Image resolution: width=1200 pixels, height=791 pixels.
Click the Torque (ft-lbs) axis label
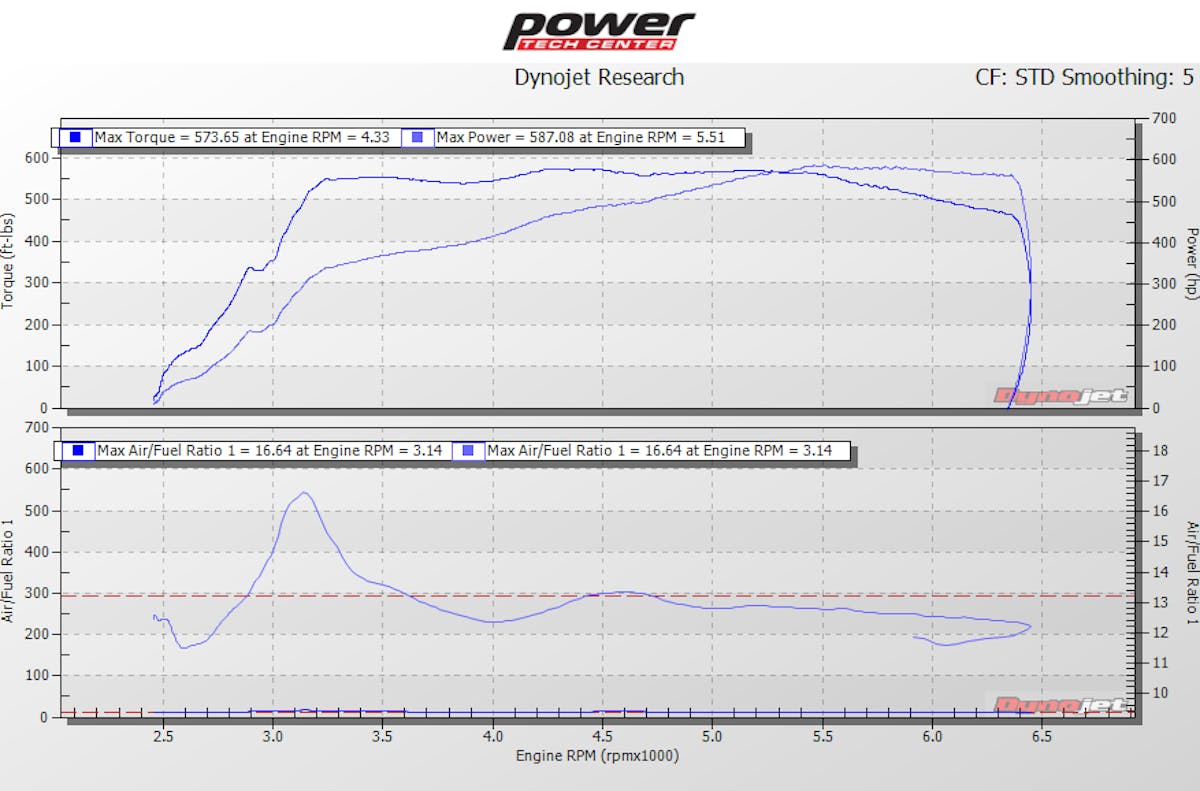pos(9,261)
